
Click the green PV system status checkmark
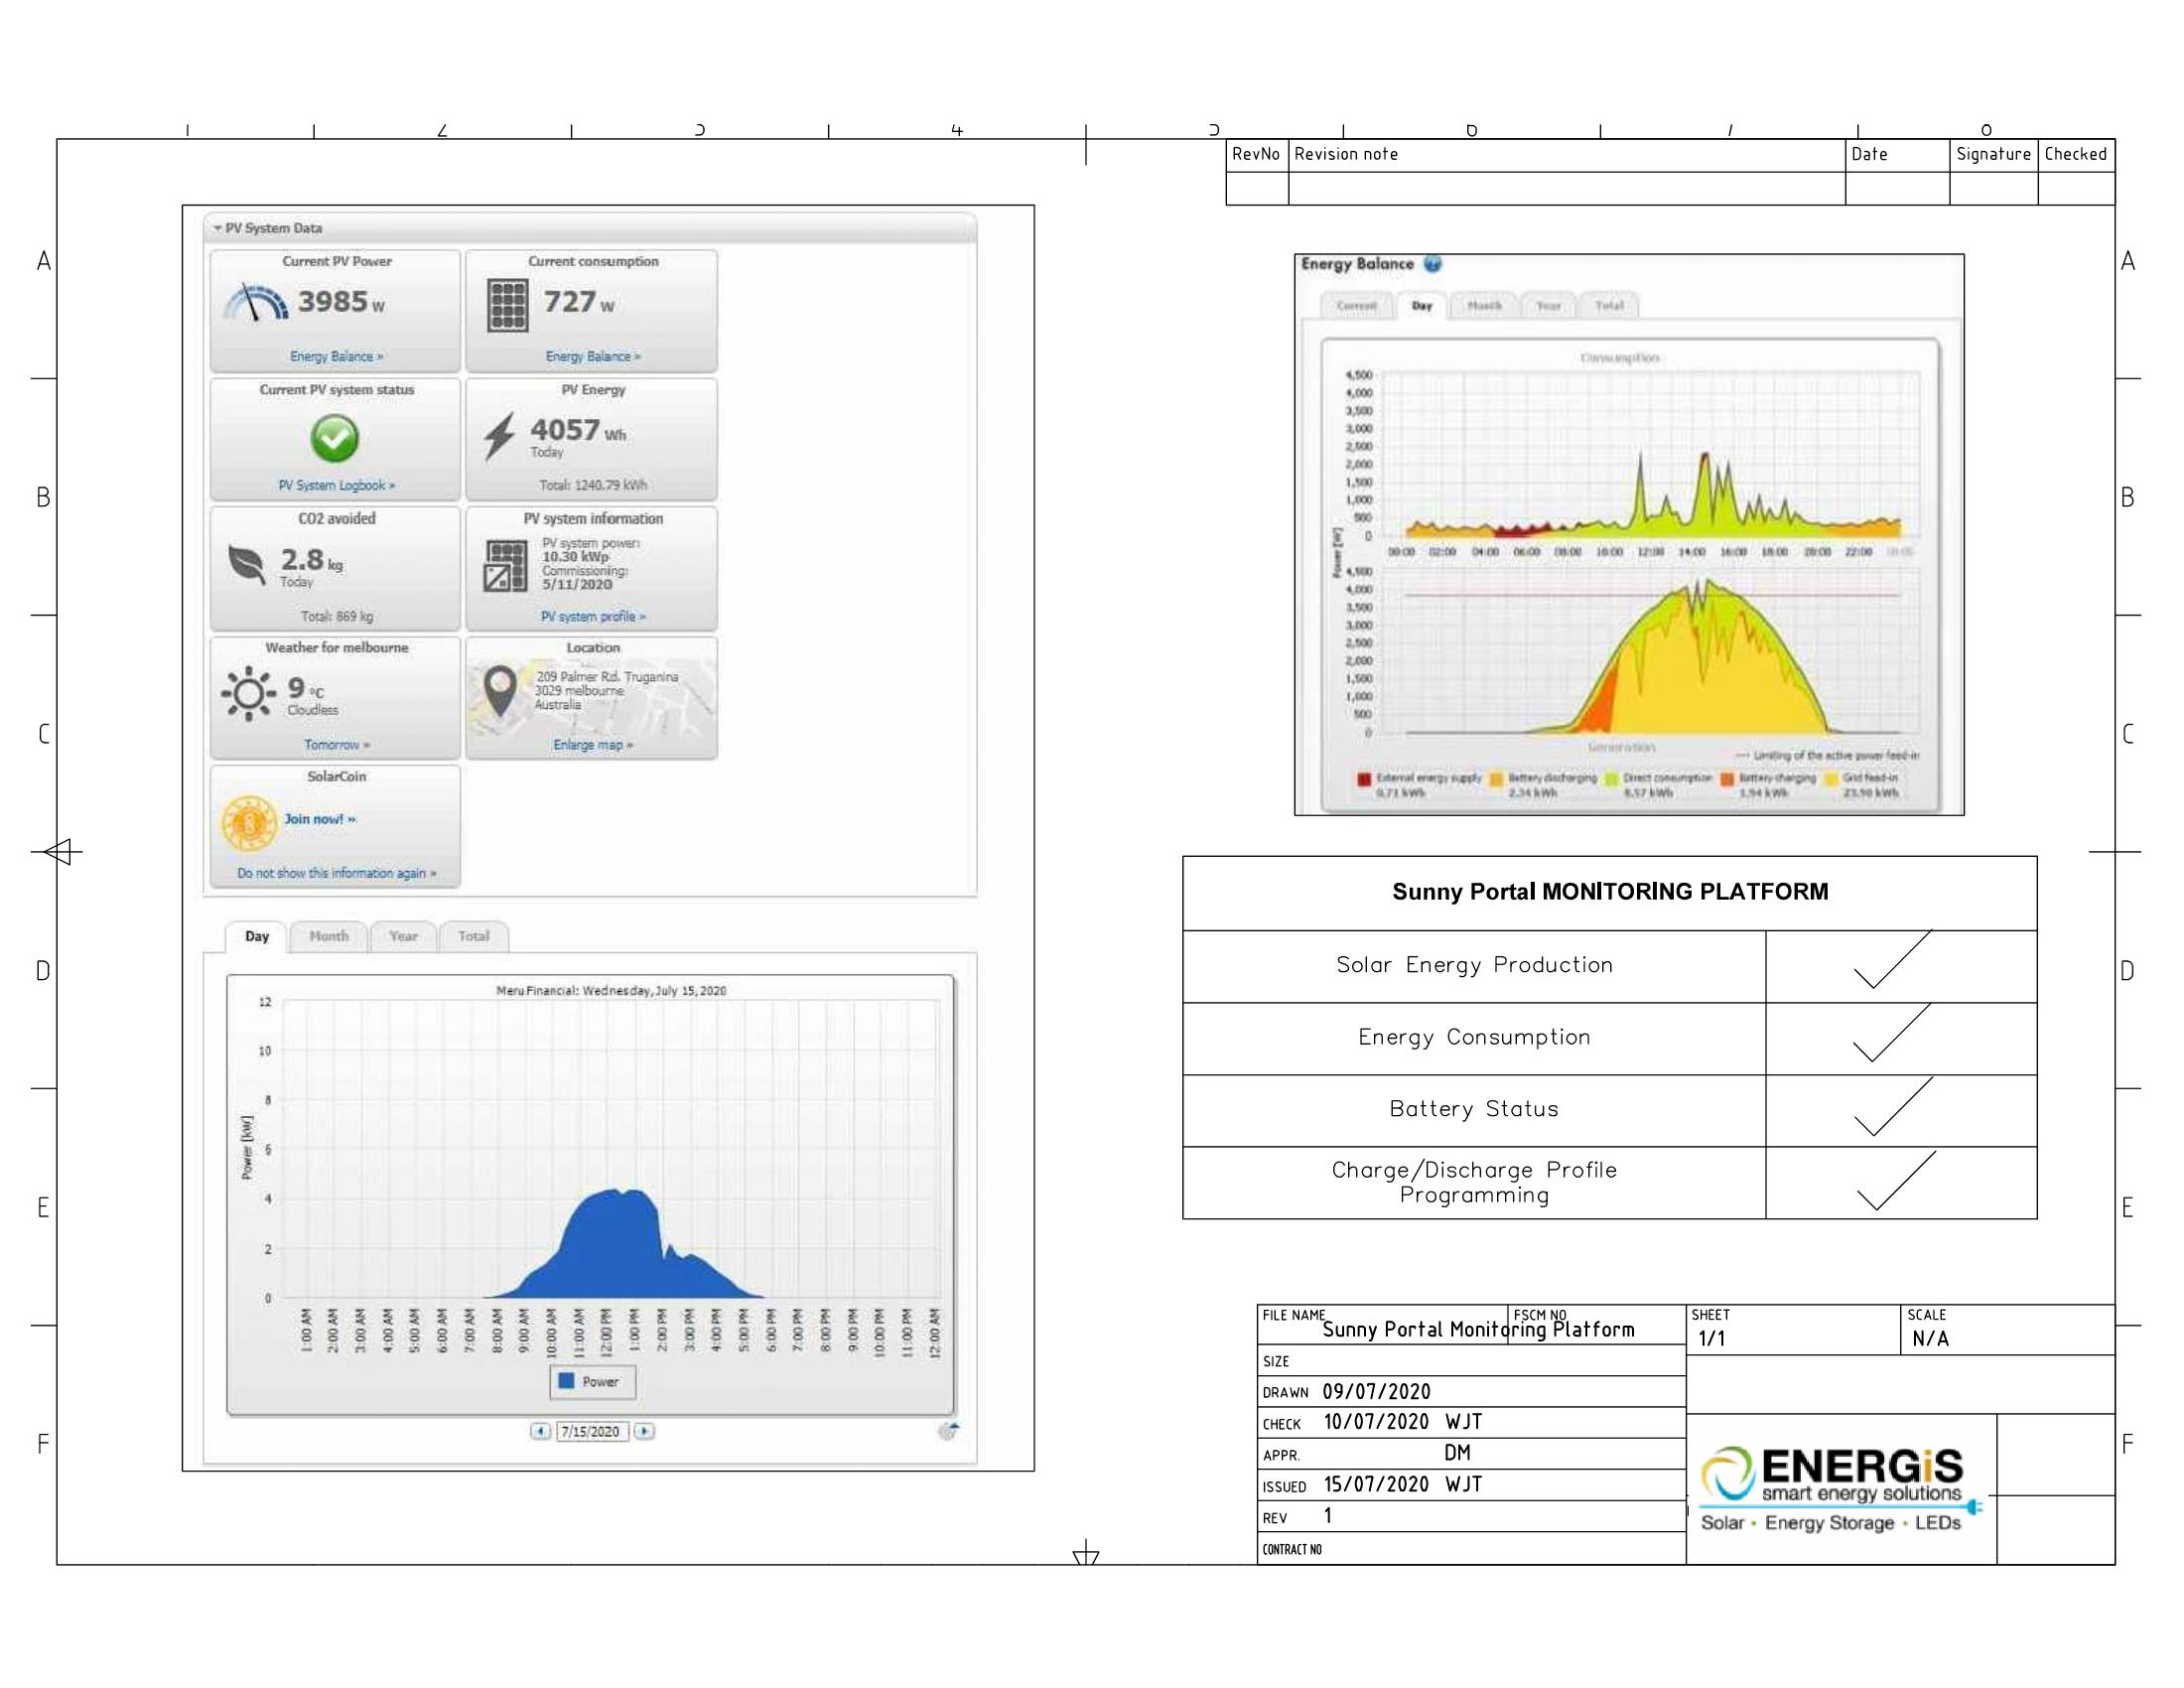(x=335, y=438)
